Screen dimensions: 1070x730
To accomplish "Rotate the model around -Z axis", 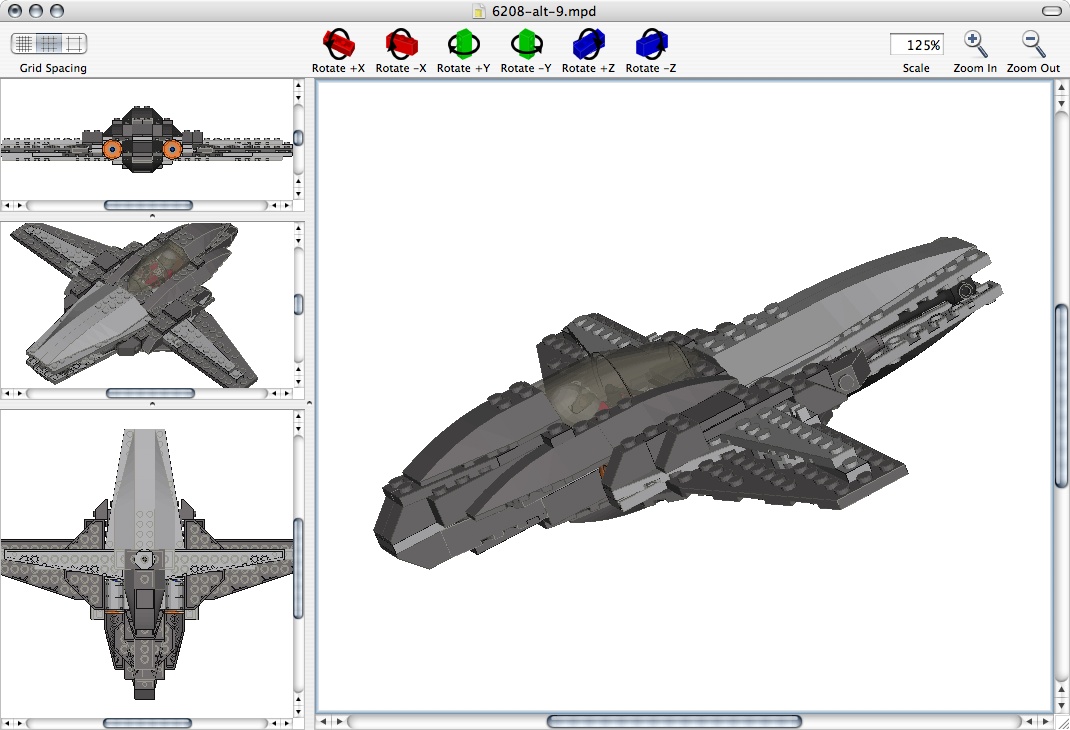I will pos(649,44).
